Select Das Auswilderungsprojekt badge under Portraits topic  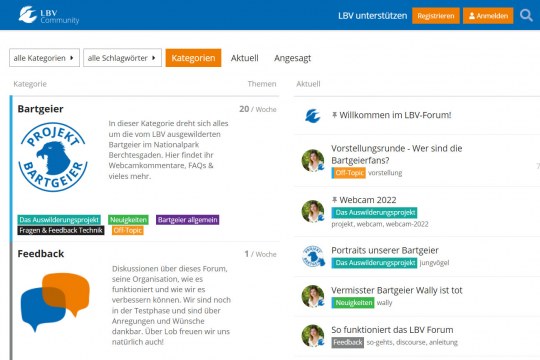[374, 263]
